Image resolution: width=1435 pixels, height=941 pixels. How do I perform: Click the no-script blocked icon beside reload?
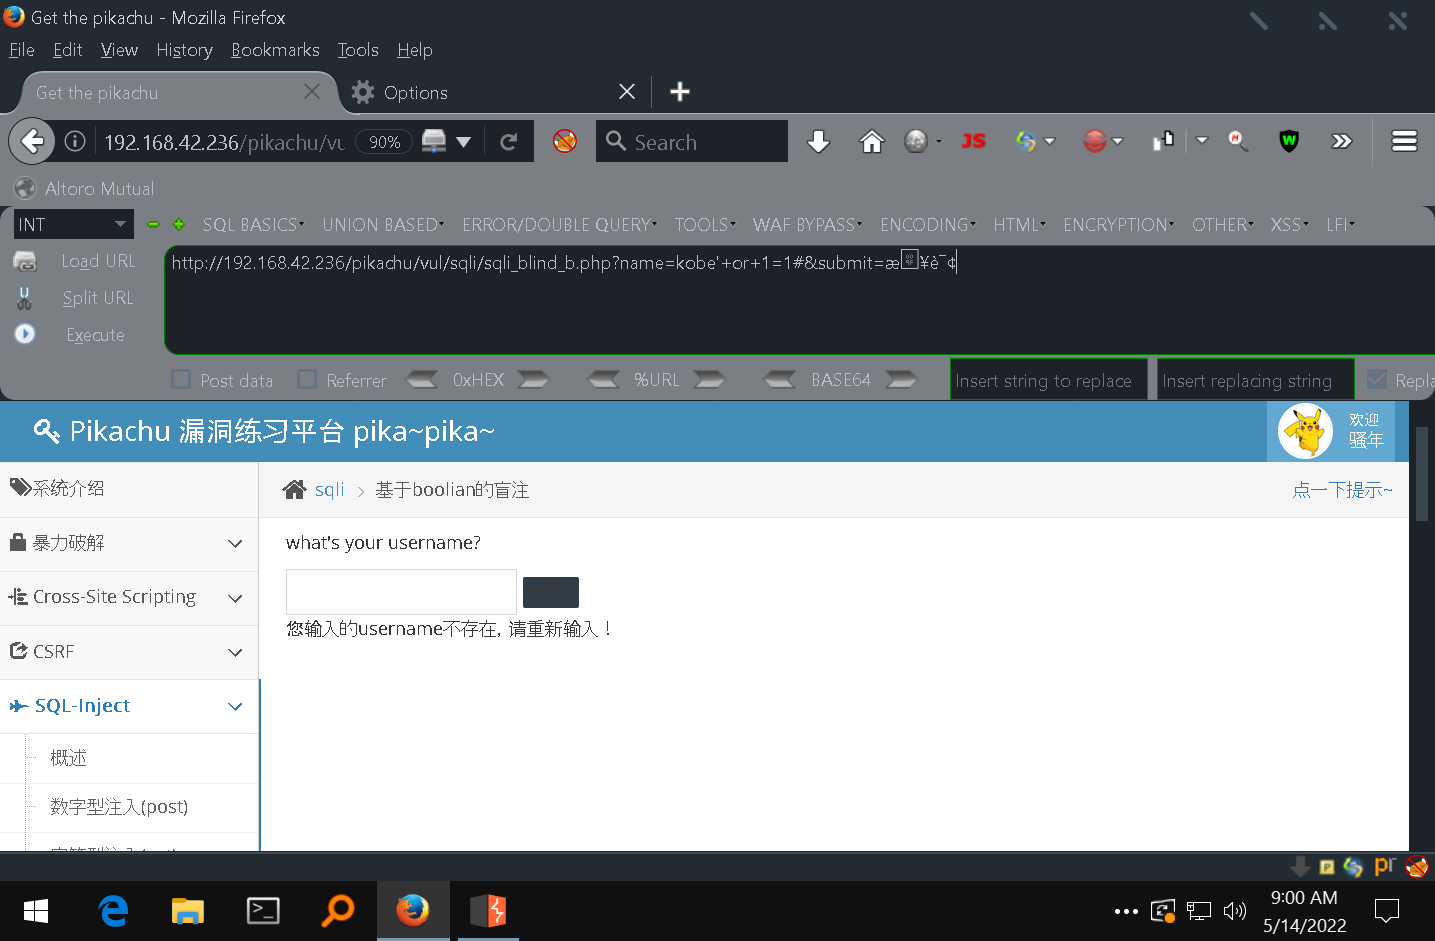[x=565, y=142]
